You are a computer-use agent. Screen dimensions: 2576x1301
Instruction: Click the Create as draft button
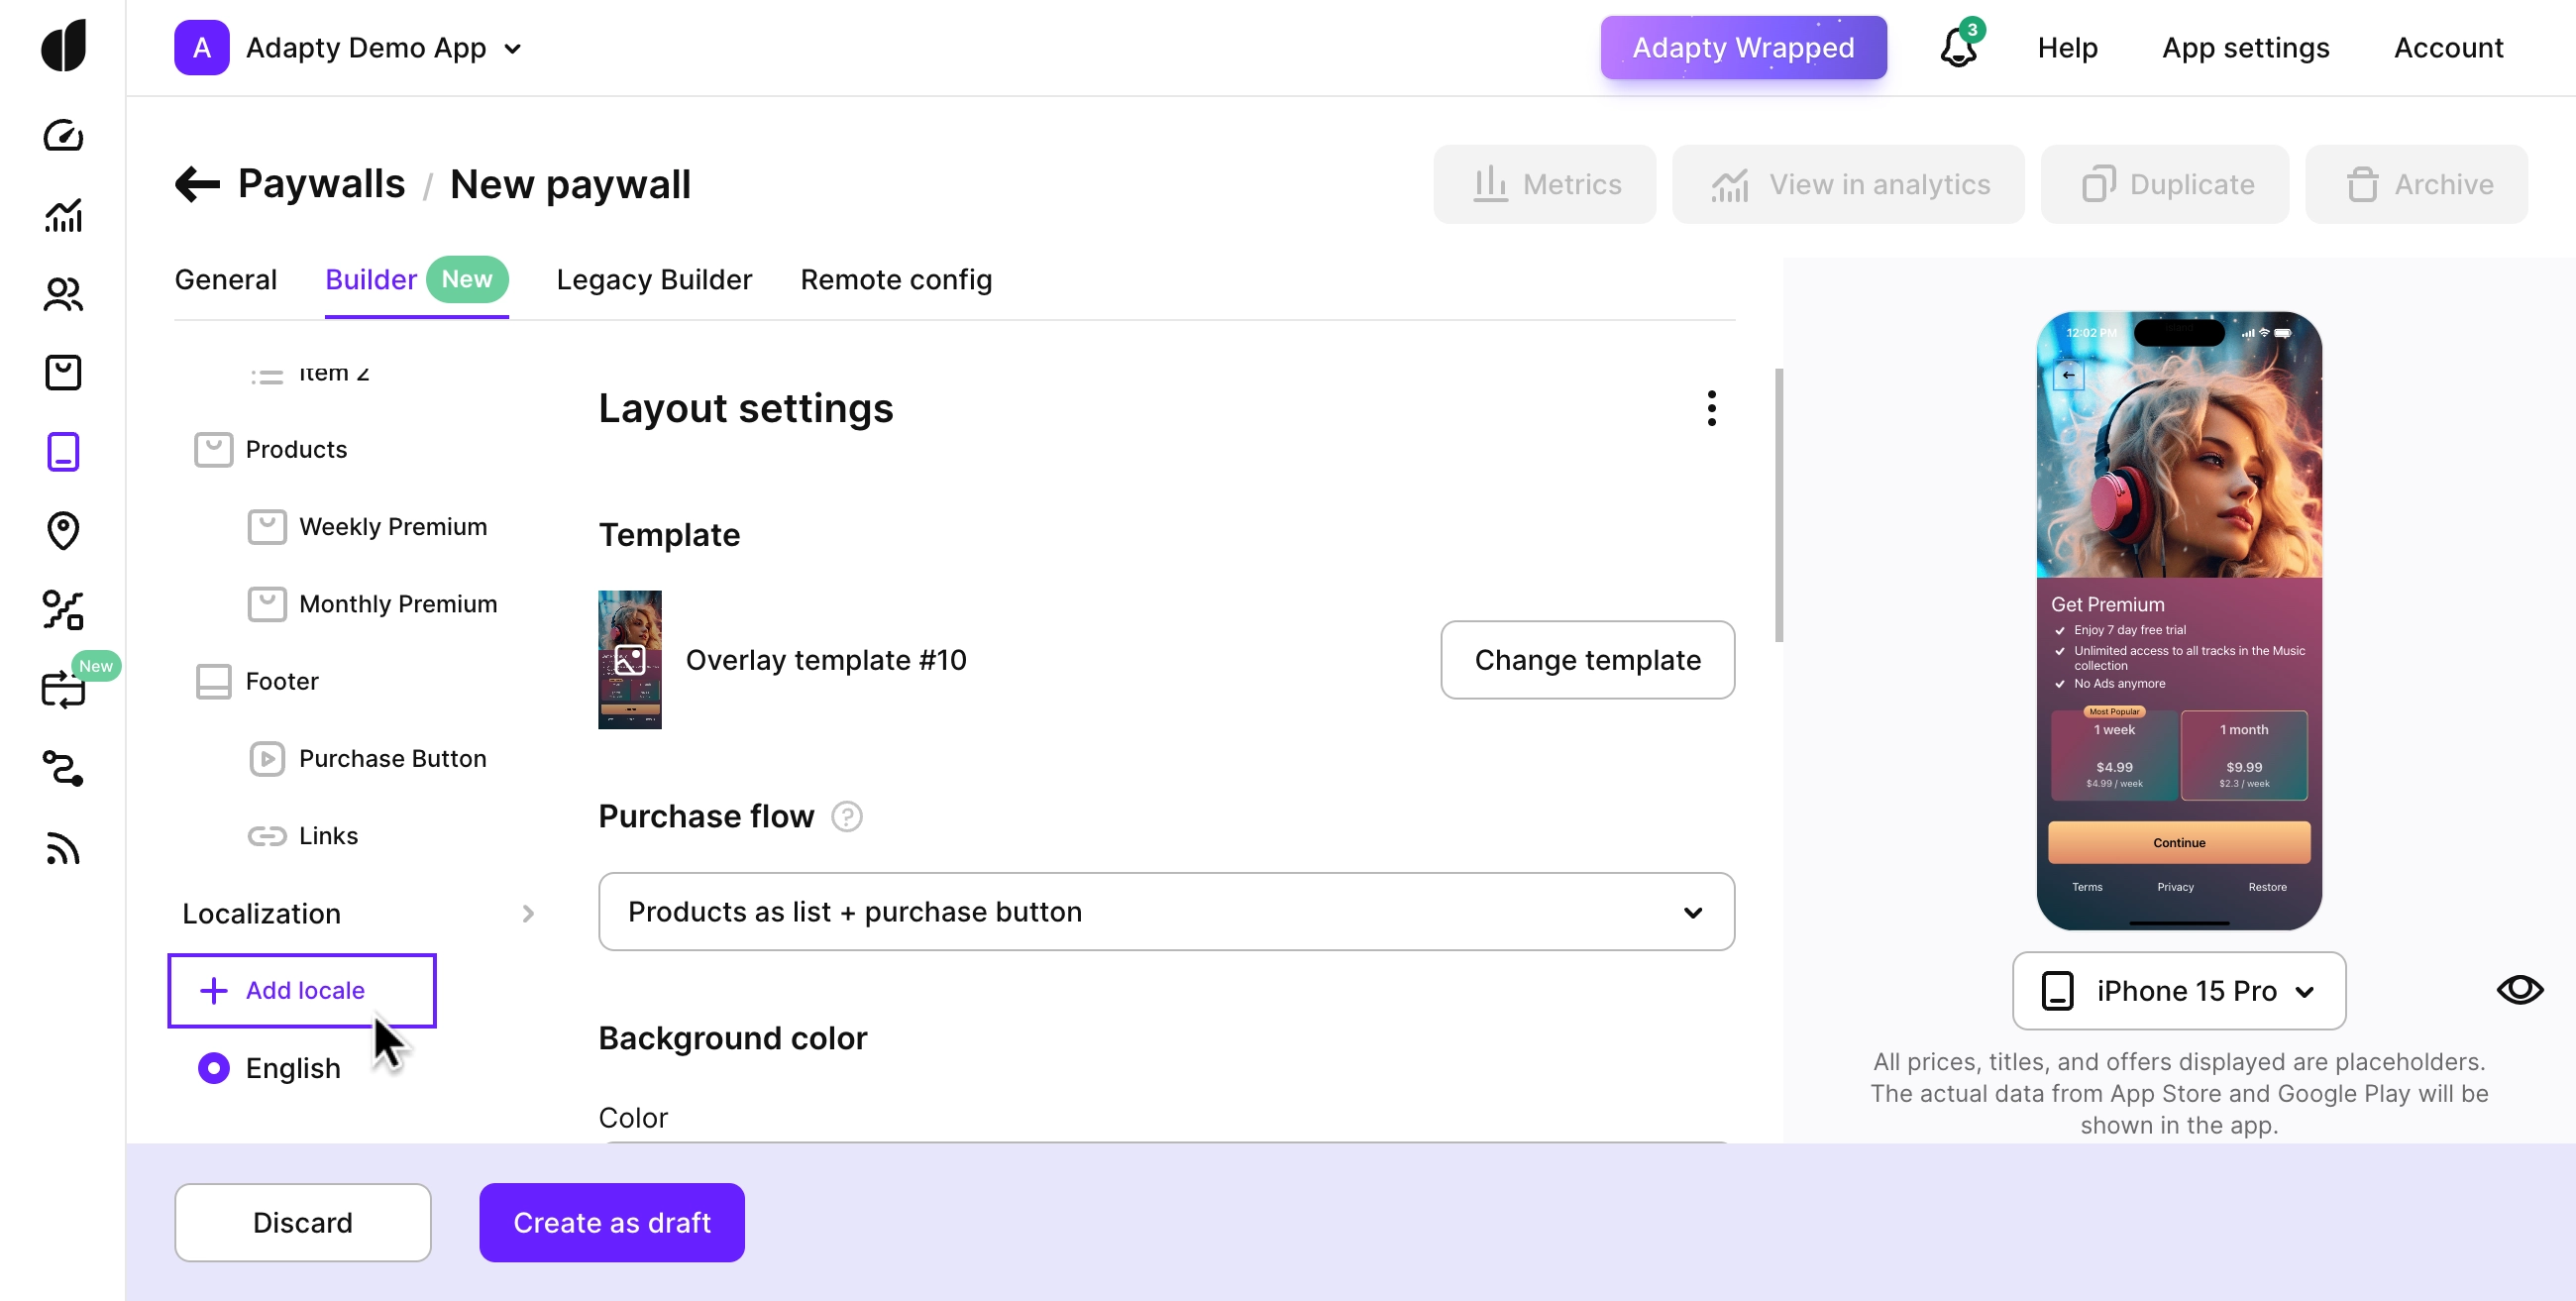[611, 1222]
